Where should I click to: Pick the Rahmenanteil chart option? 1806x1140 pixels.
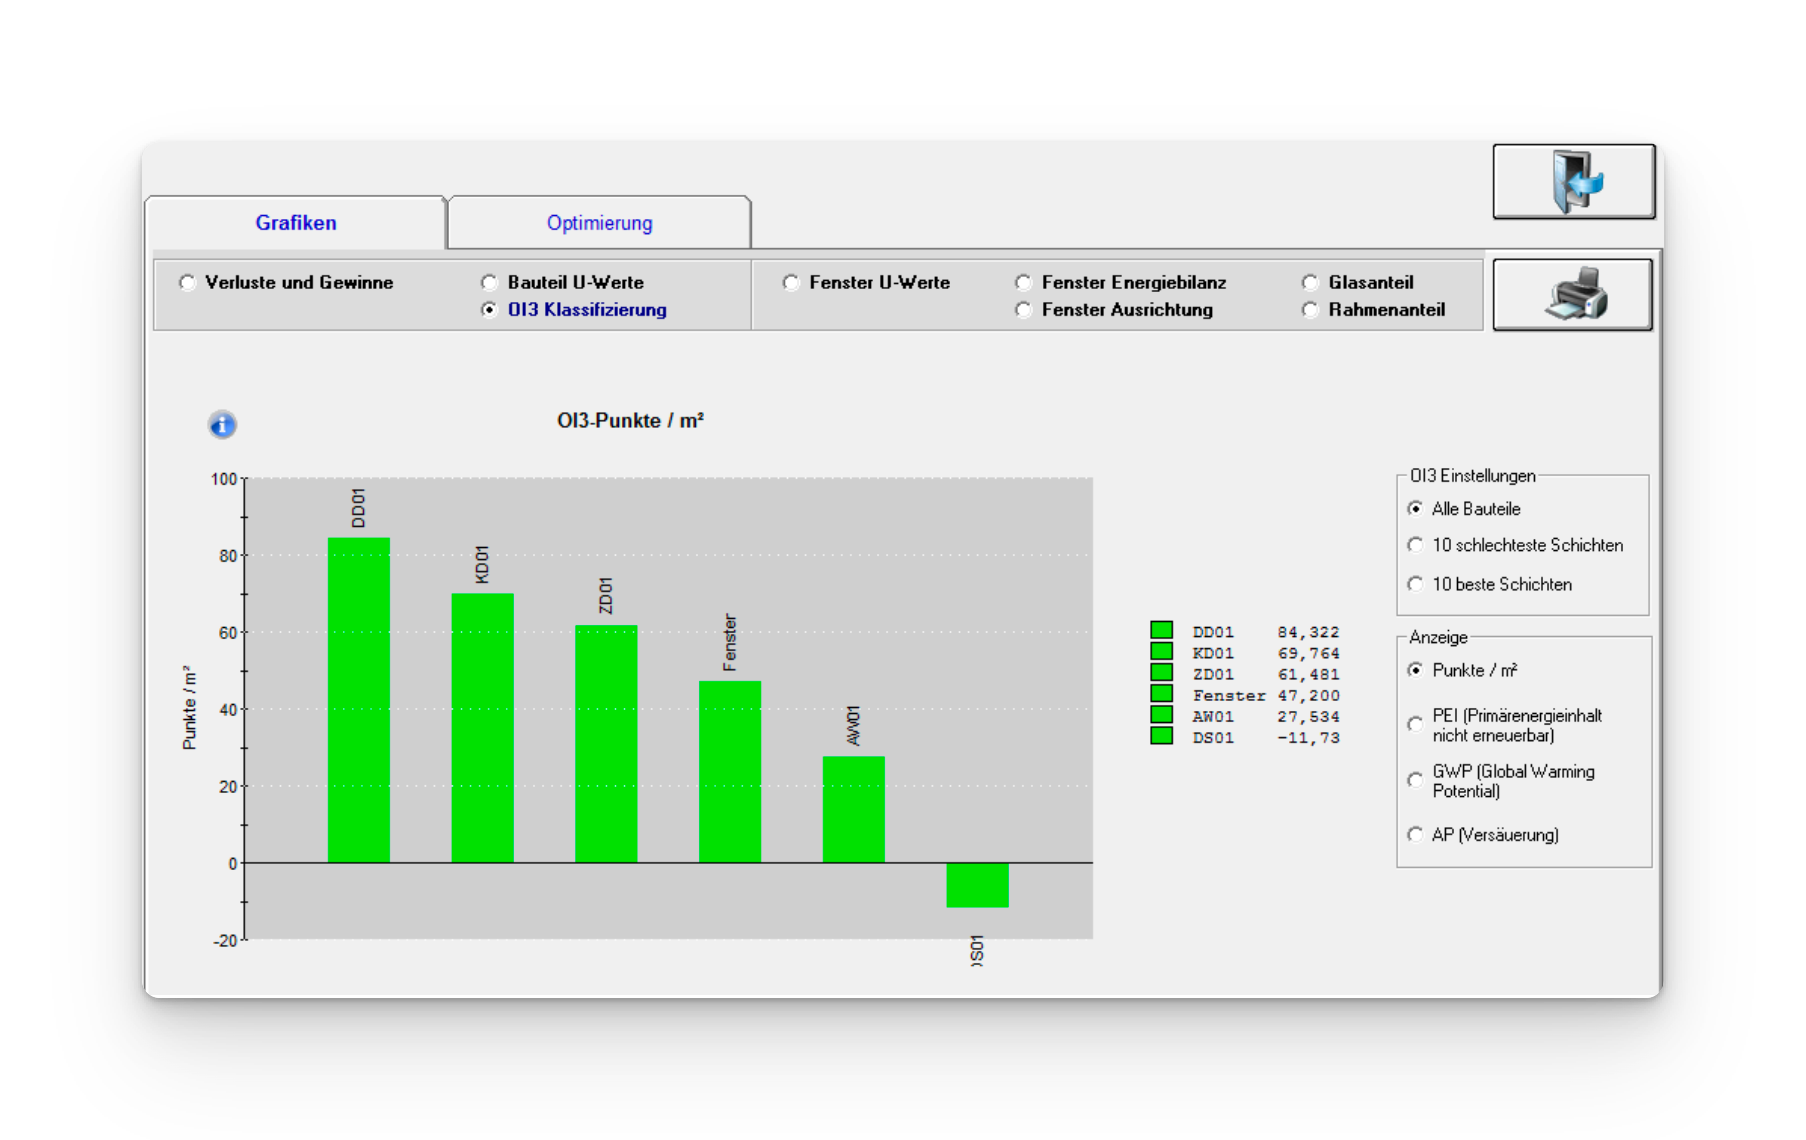pyautogui.click(x=1310, y=310)
